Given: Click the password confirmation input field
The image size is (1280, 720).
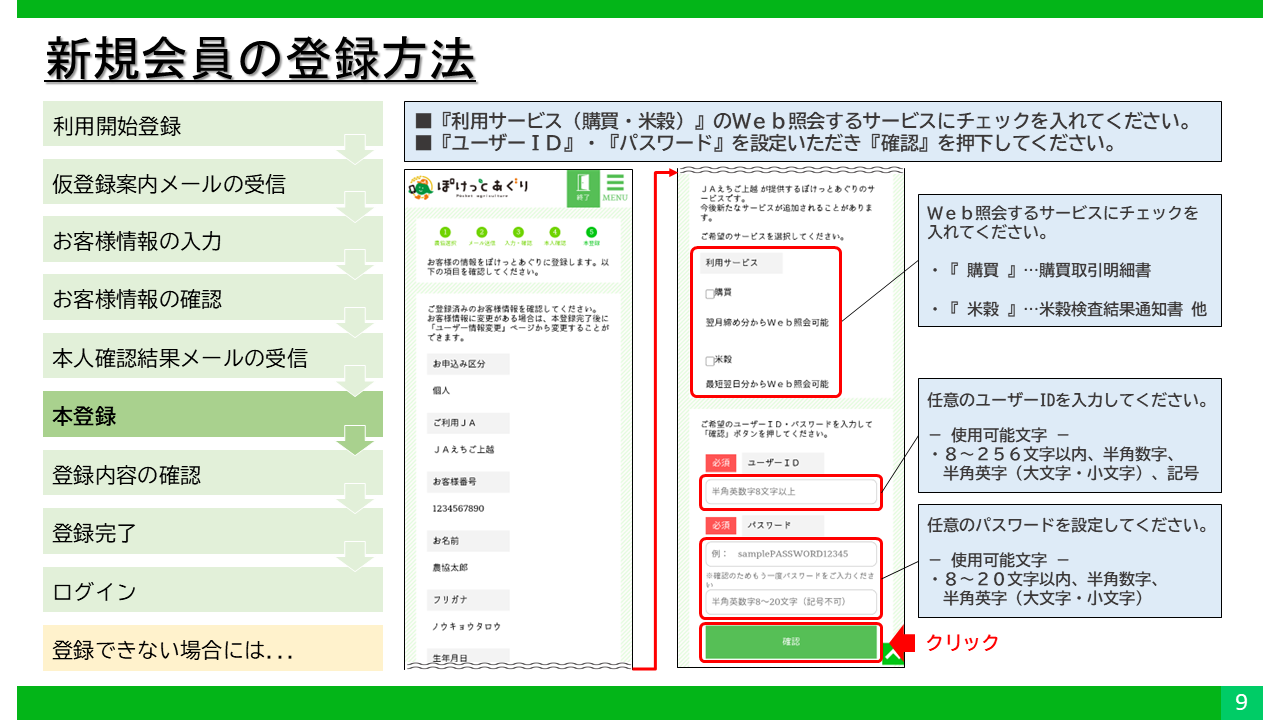Looking at the screenshot, I should 788,602.
